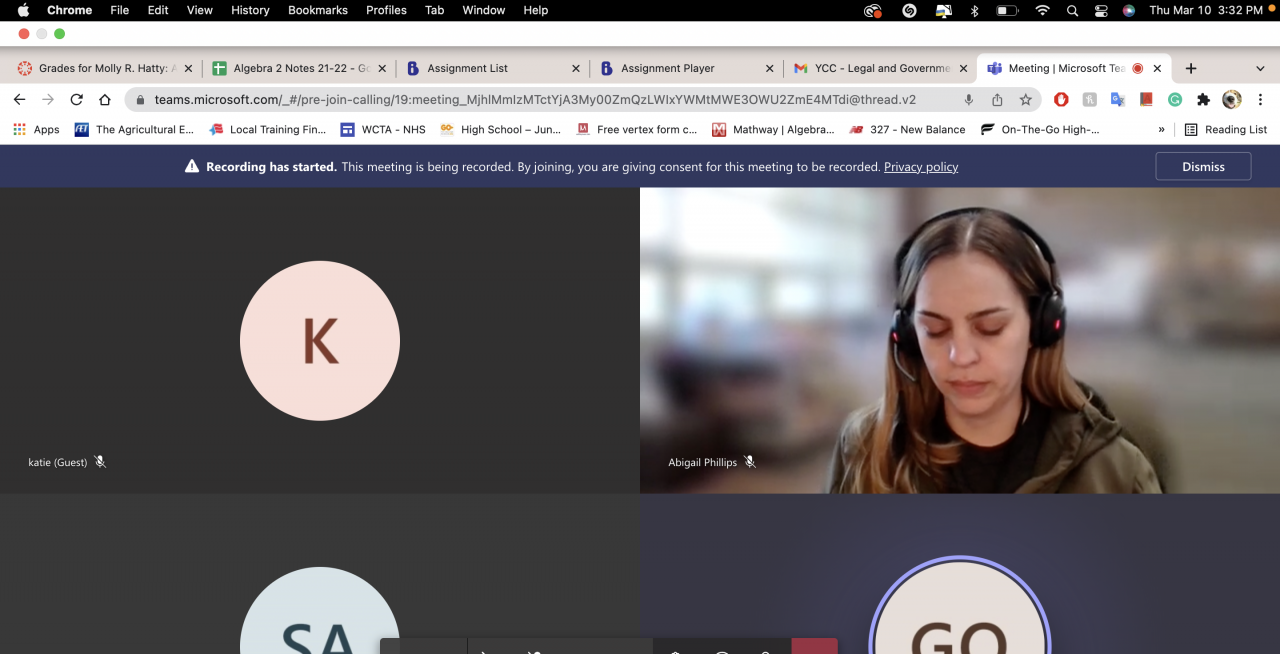Open macOS Spotlight search
Viewport: 1280px width, 654px height.
1072,10
